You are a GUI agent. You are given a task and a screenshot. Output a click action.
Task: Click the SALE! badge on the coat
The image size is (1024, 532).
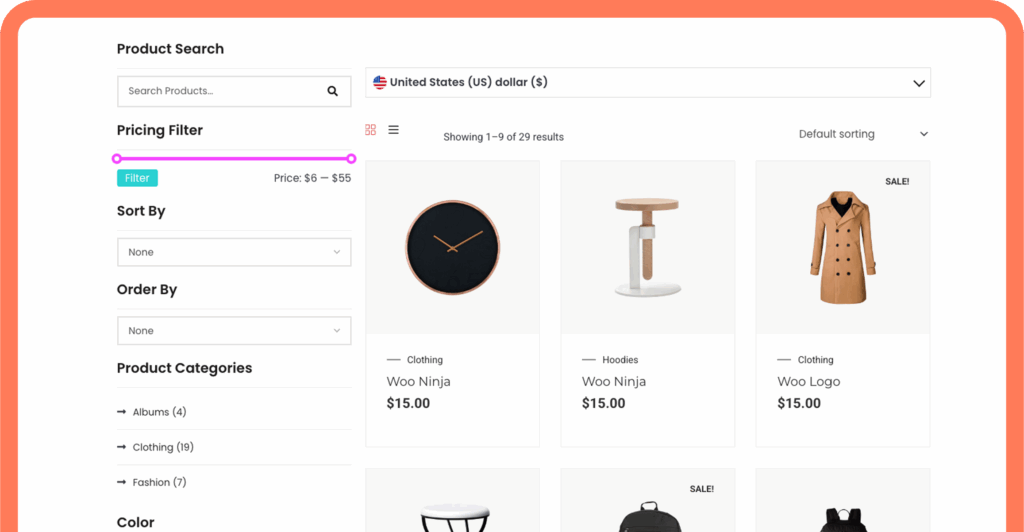[897, 182]
